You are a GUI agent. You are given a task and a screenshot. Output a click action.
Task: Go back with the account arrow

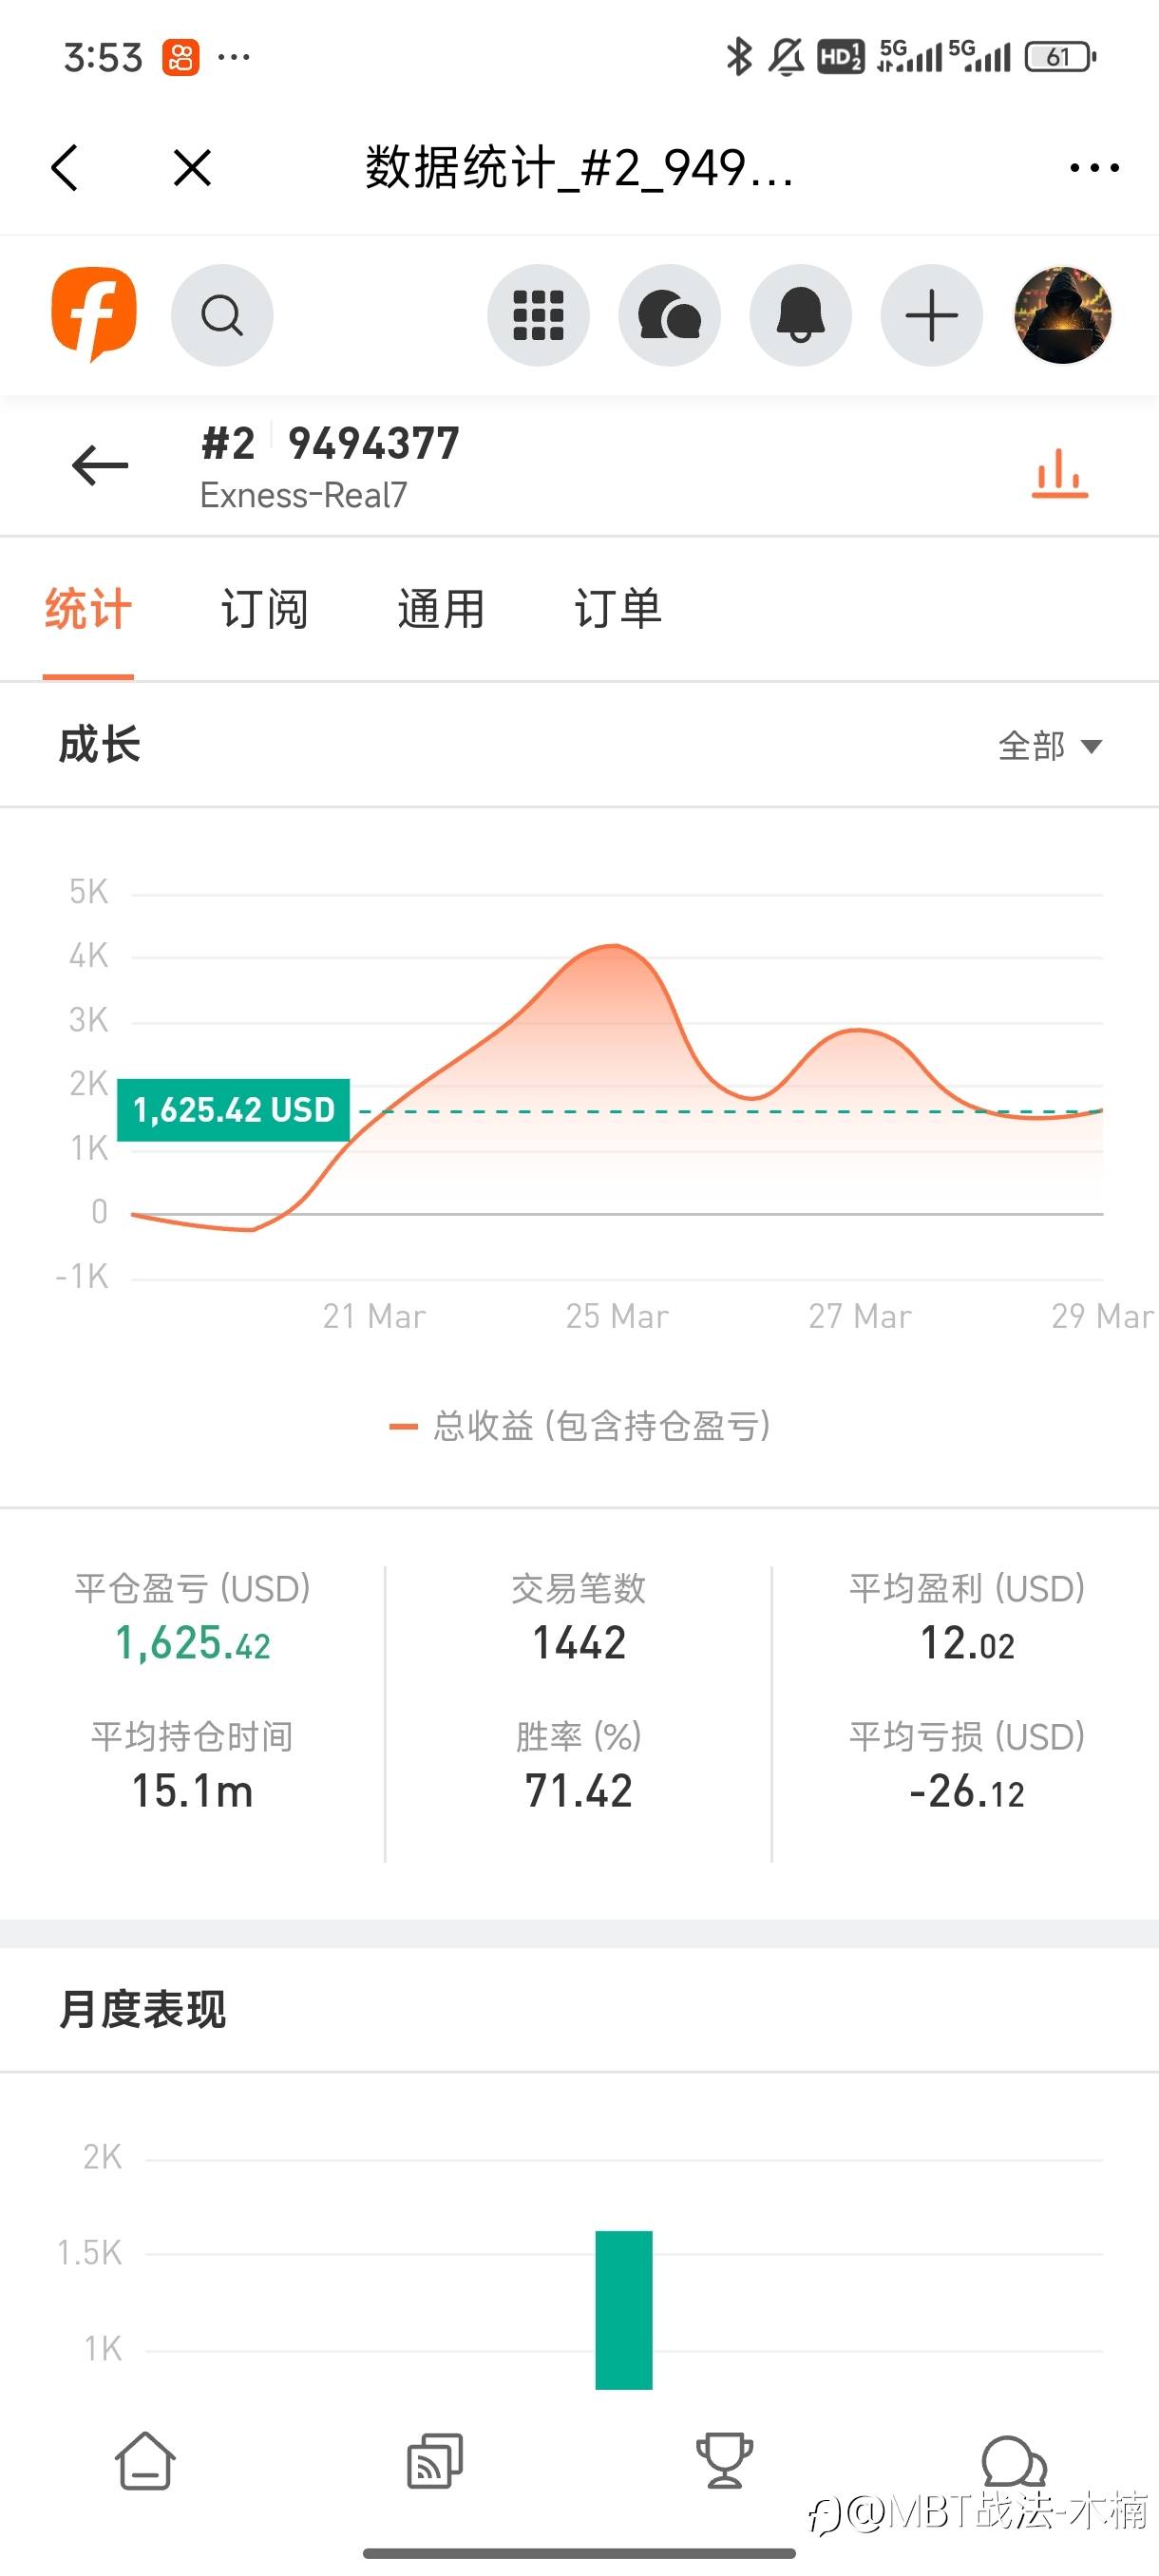tap(100, 465)
